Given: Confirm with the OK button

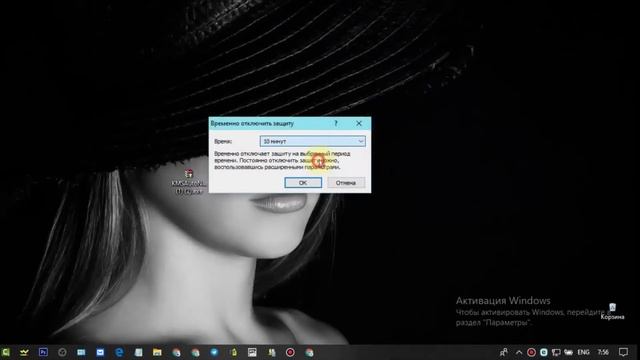Looking at the screenshot, I should point(303,183).
